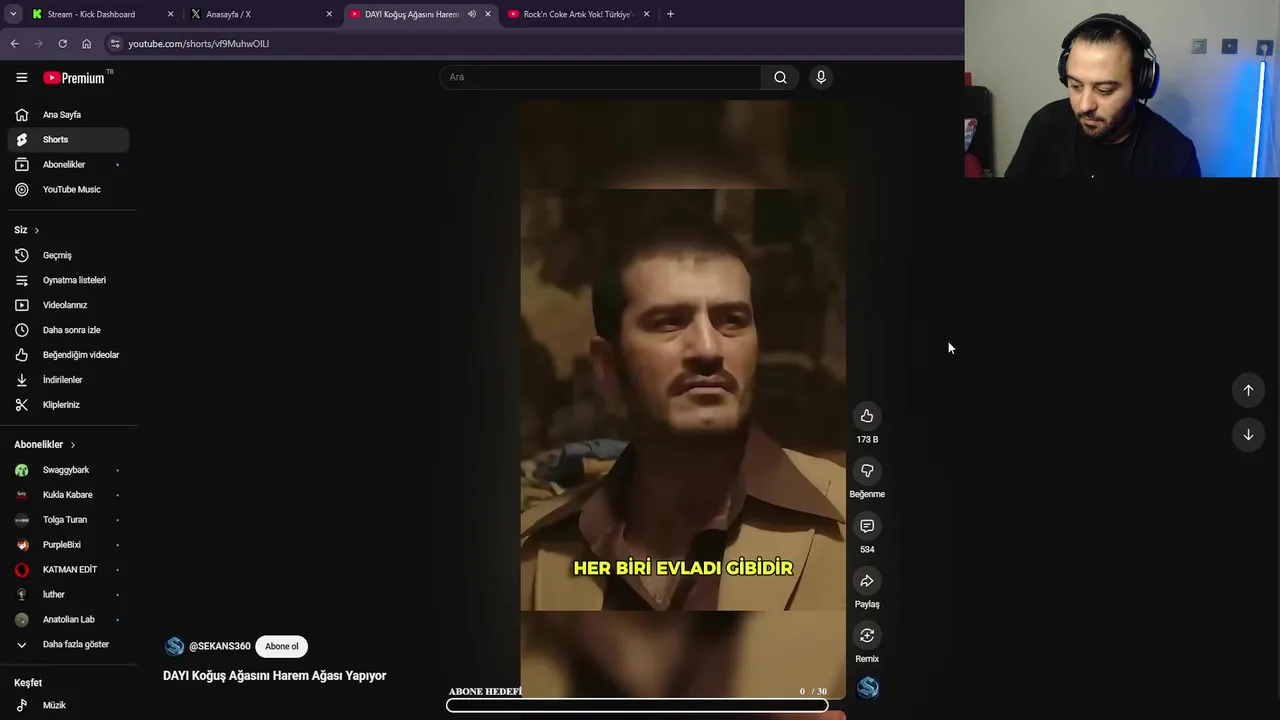Open İndirilenler downloads
Viewport: 1280px width, 720px height.
68,380
